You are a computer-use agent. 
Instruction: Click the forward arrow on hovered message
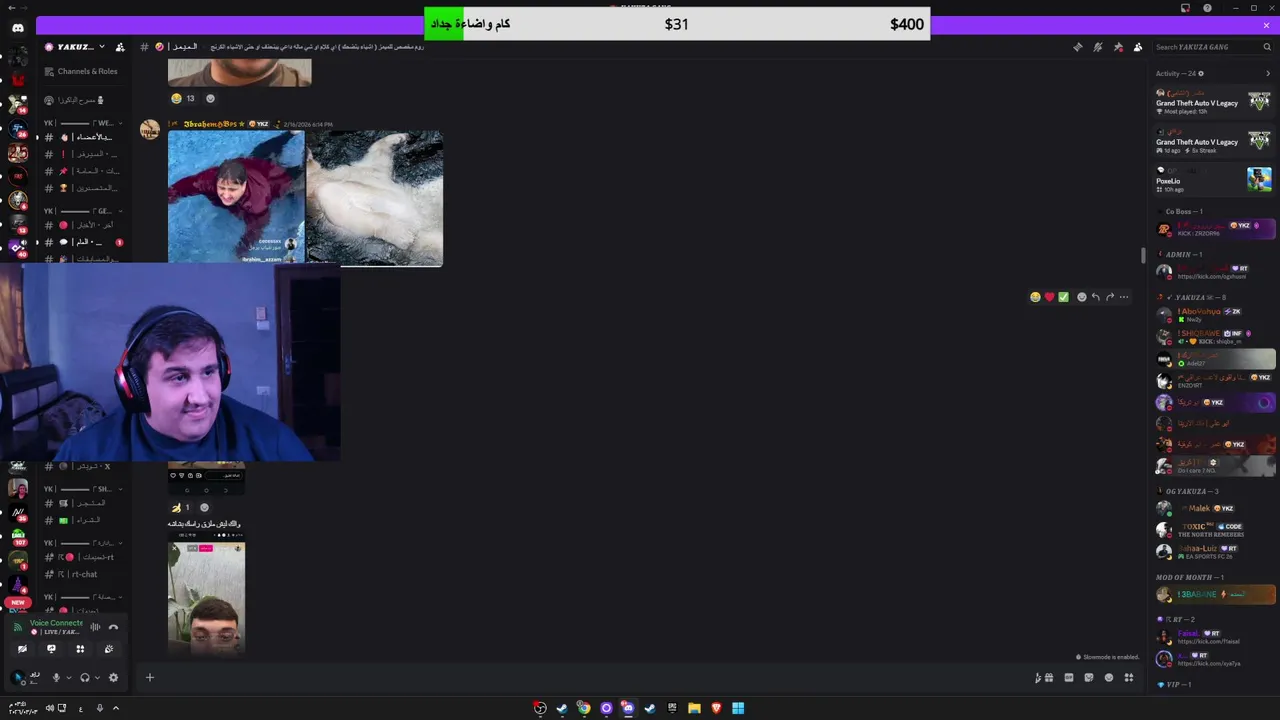pyautogui.click(x=1109, y=297)
